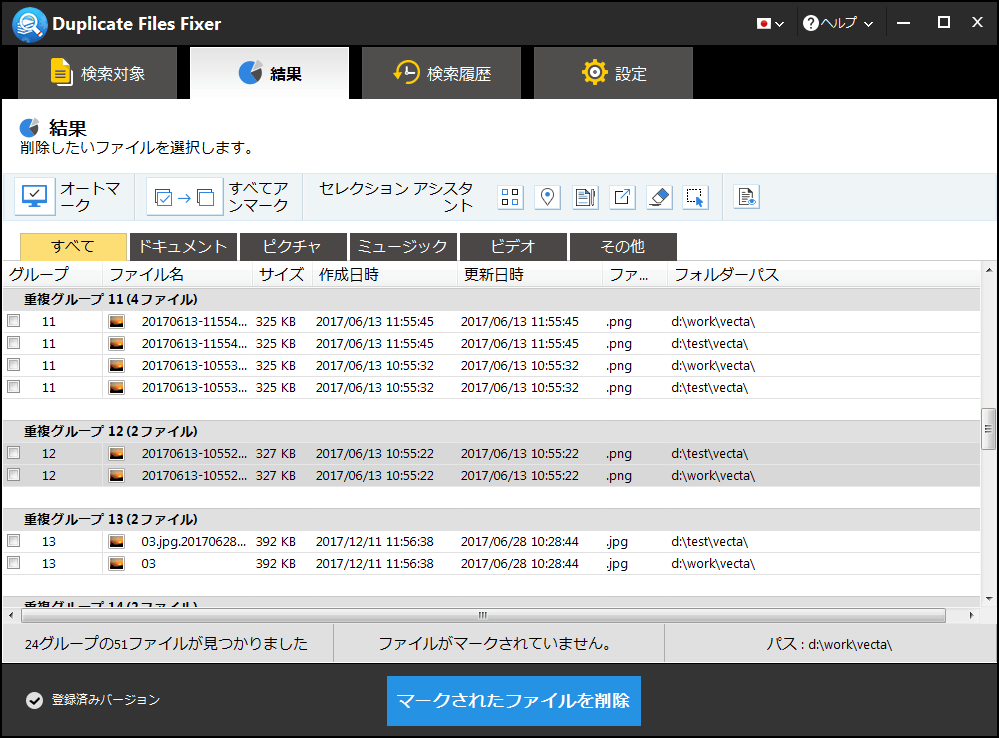The width and height of the screenshot is (999, 738).
Task: Click the vertical scrollbar thumb
Action: 988,429
